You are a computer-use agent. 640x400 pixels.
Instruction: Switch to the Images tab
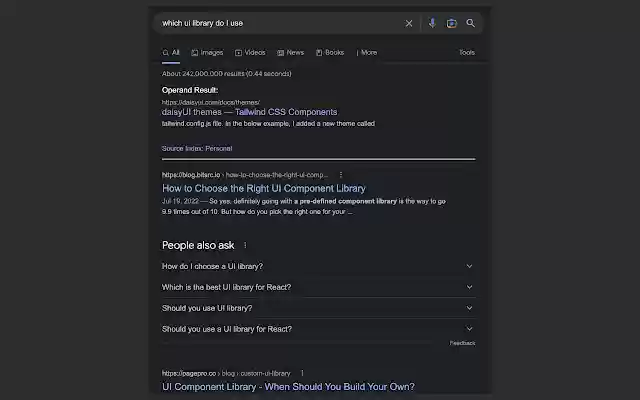point(207,53)
